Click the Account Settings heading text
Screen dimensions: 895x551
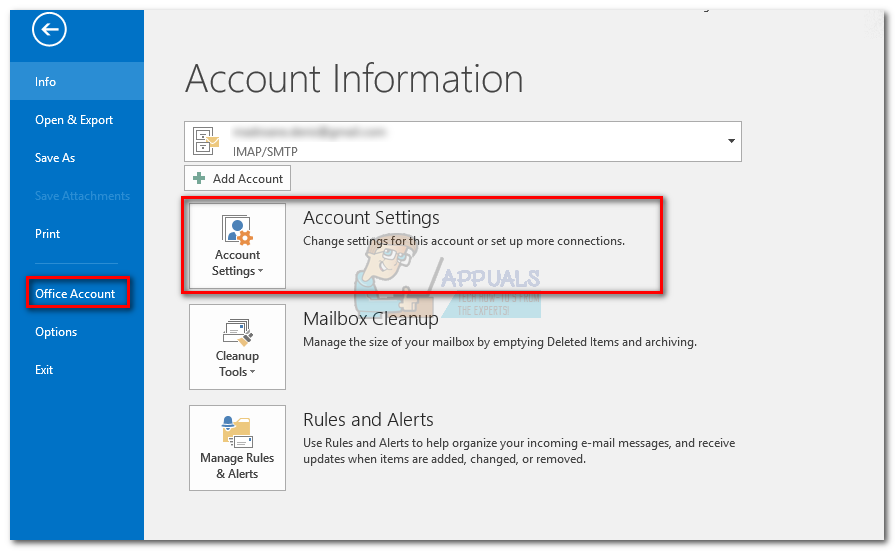click(371, 218)
